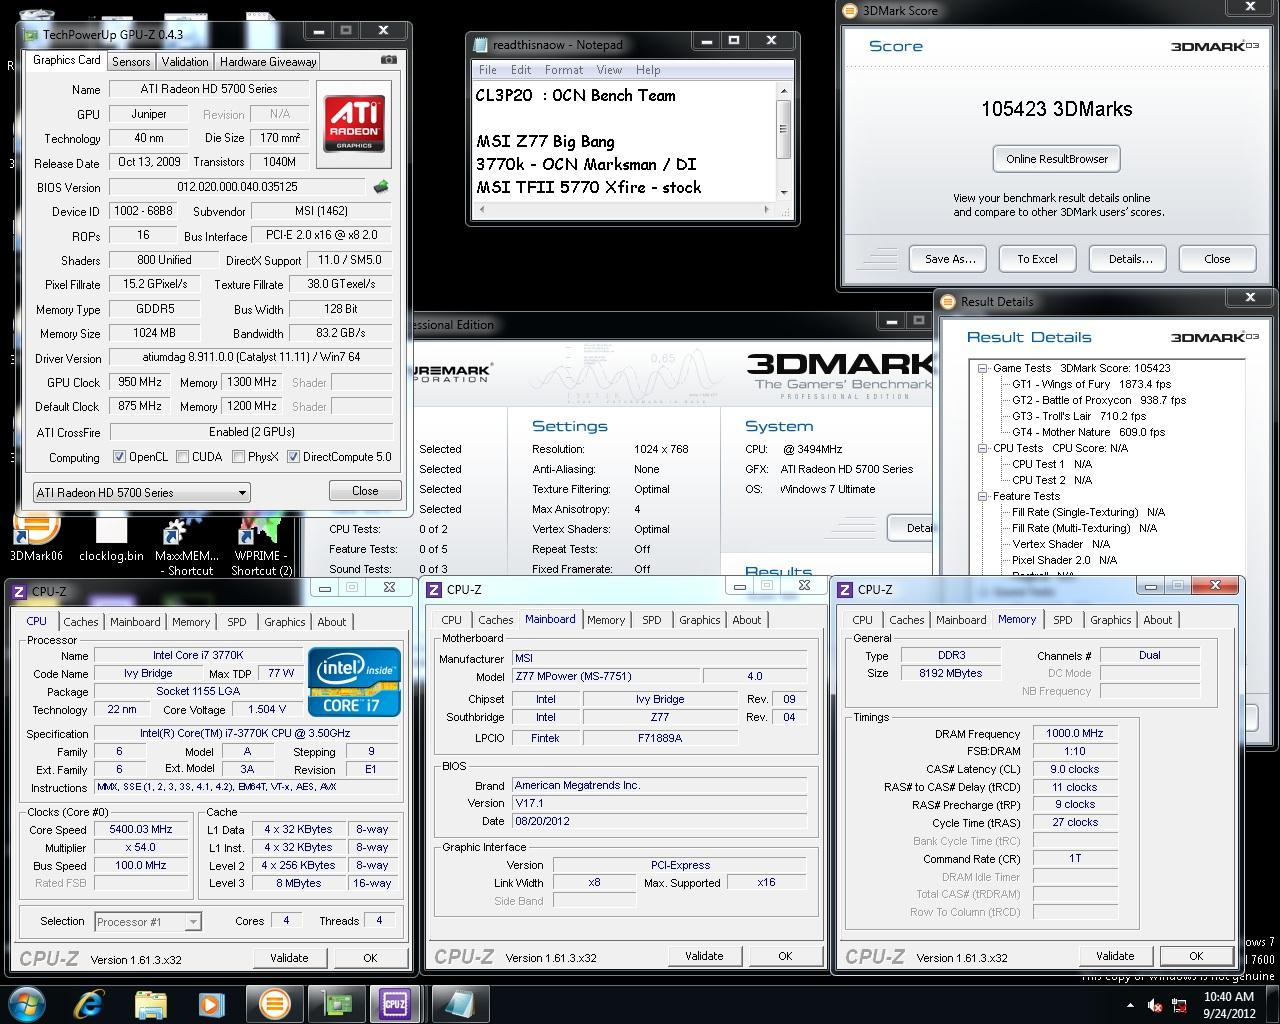The image size is (1280, 1024).
Task: Click Notepad horizontal scrollbar left arrow
Action: [481, 210]
